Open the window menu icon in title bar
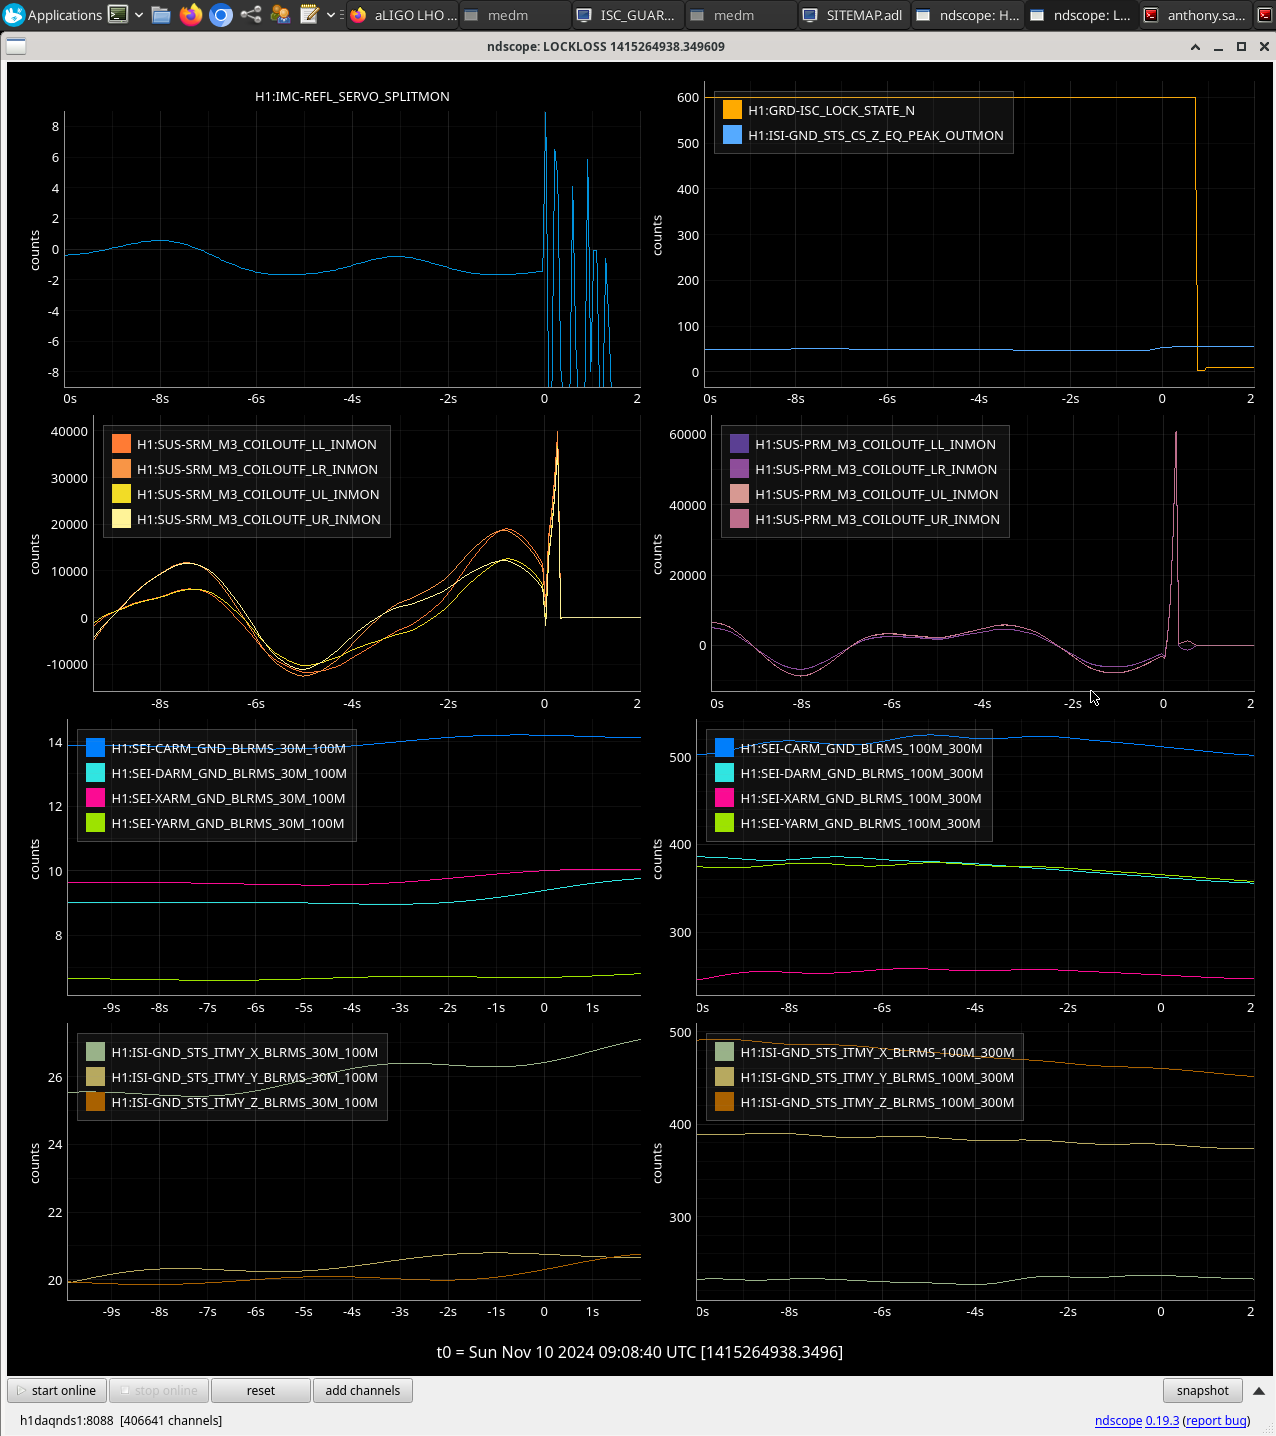 [x=16, y=47]
